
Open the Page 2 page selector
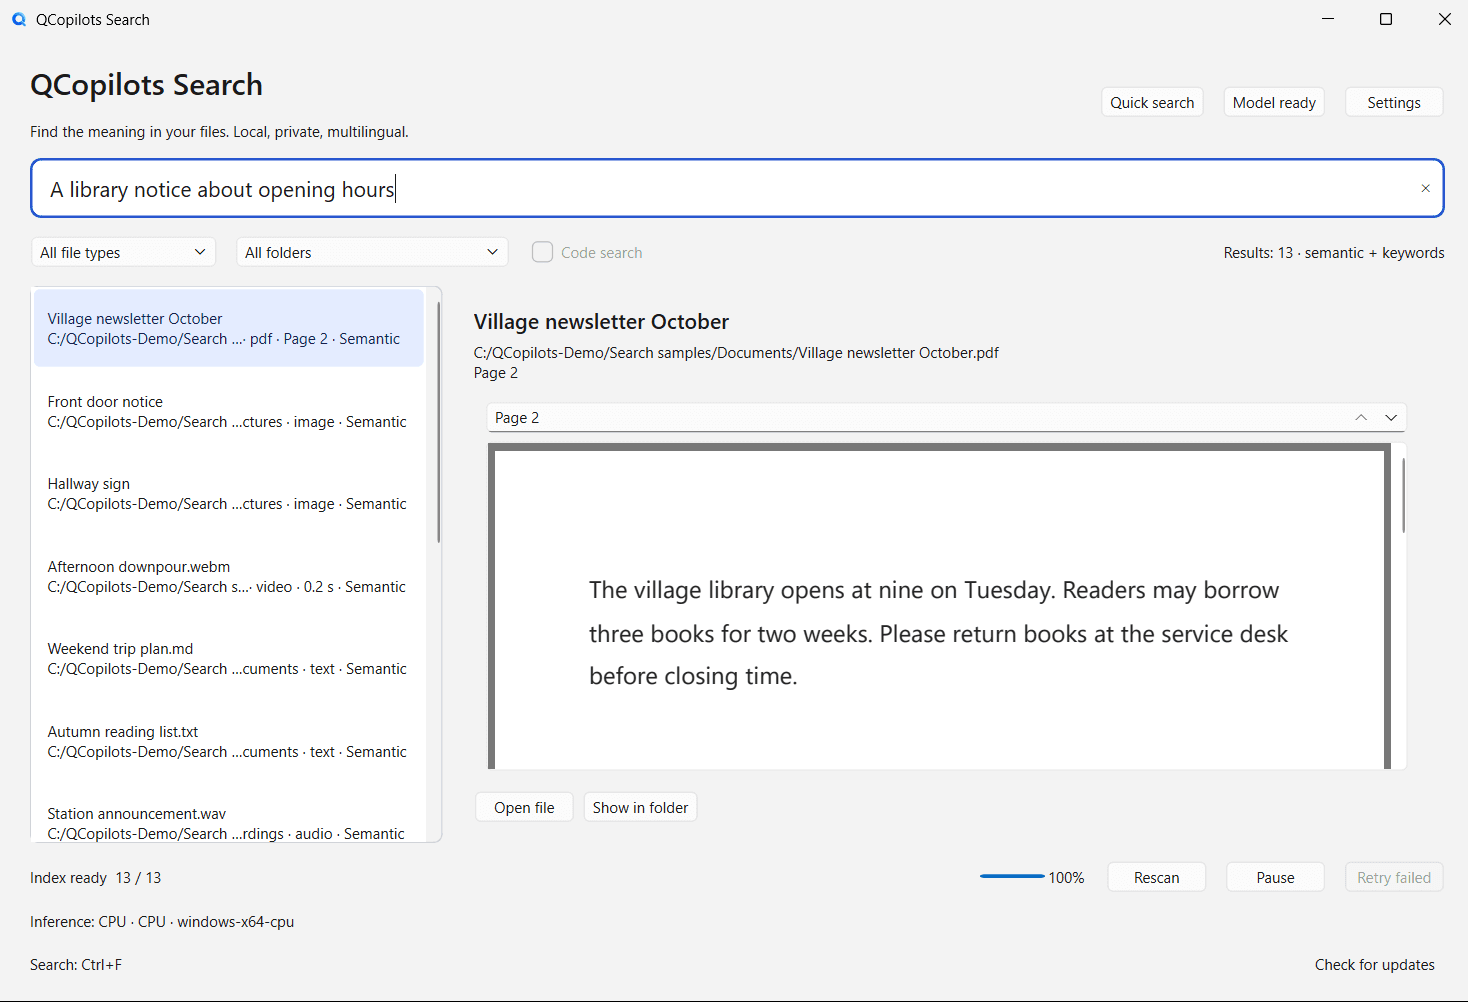click(x=946, y=417)
